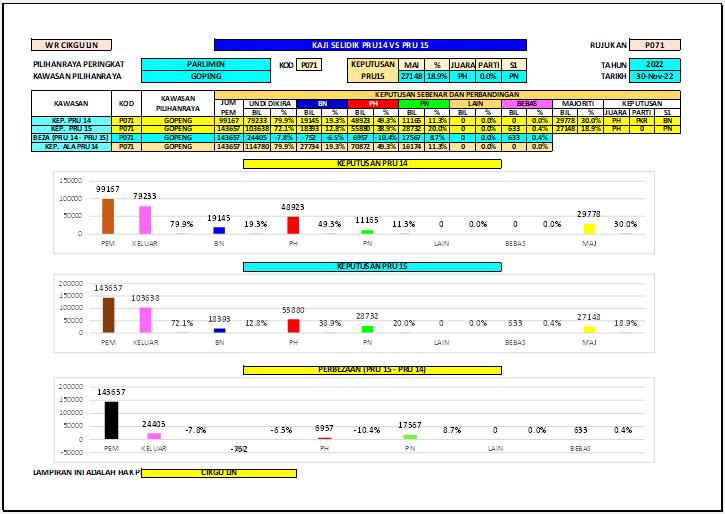Click the red PH table header

pyautogui.click(x=373, y=104)
